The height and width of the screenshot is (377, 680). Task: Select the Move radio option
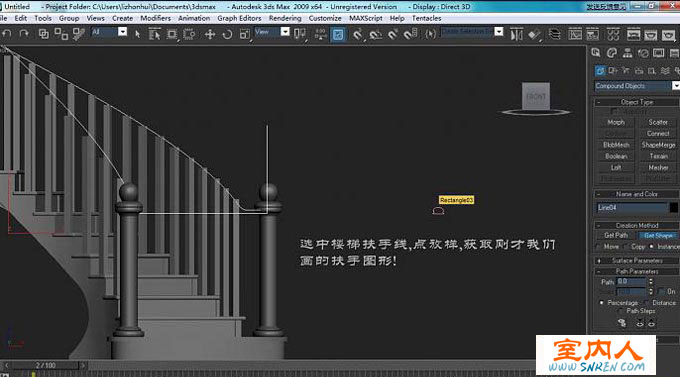(x=599, y=246)
